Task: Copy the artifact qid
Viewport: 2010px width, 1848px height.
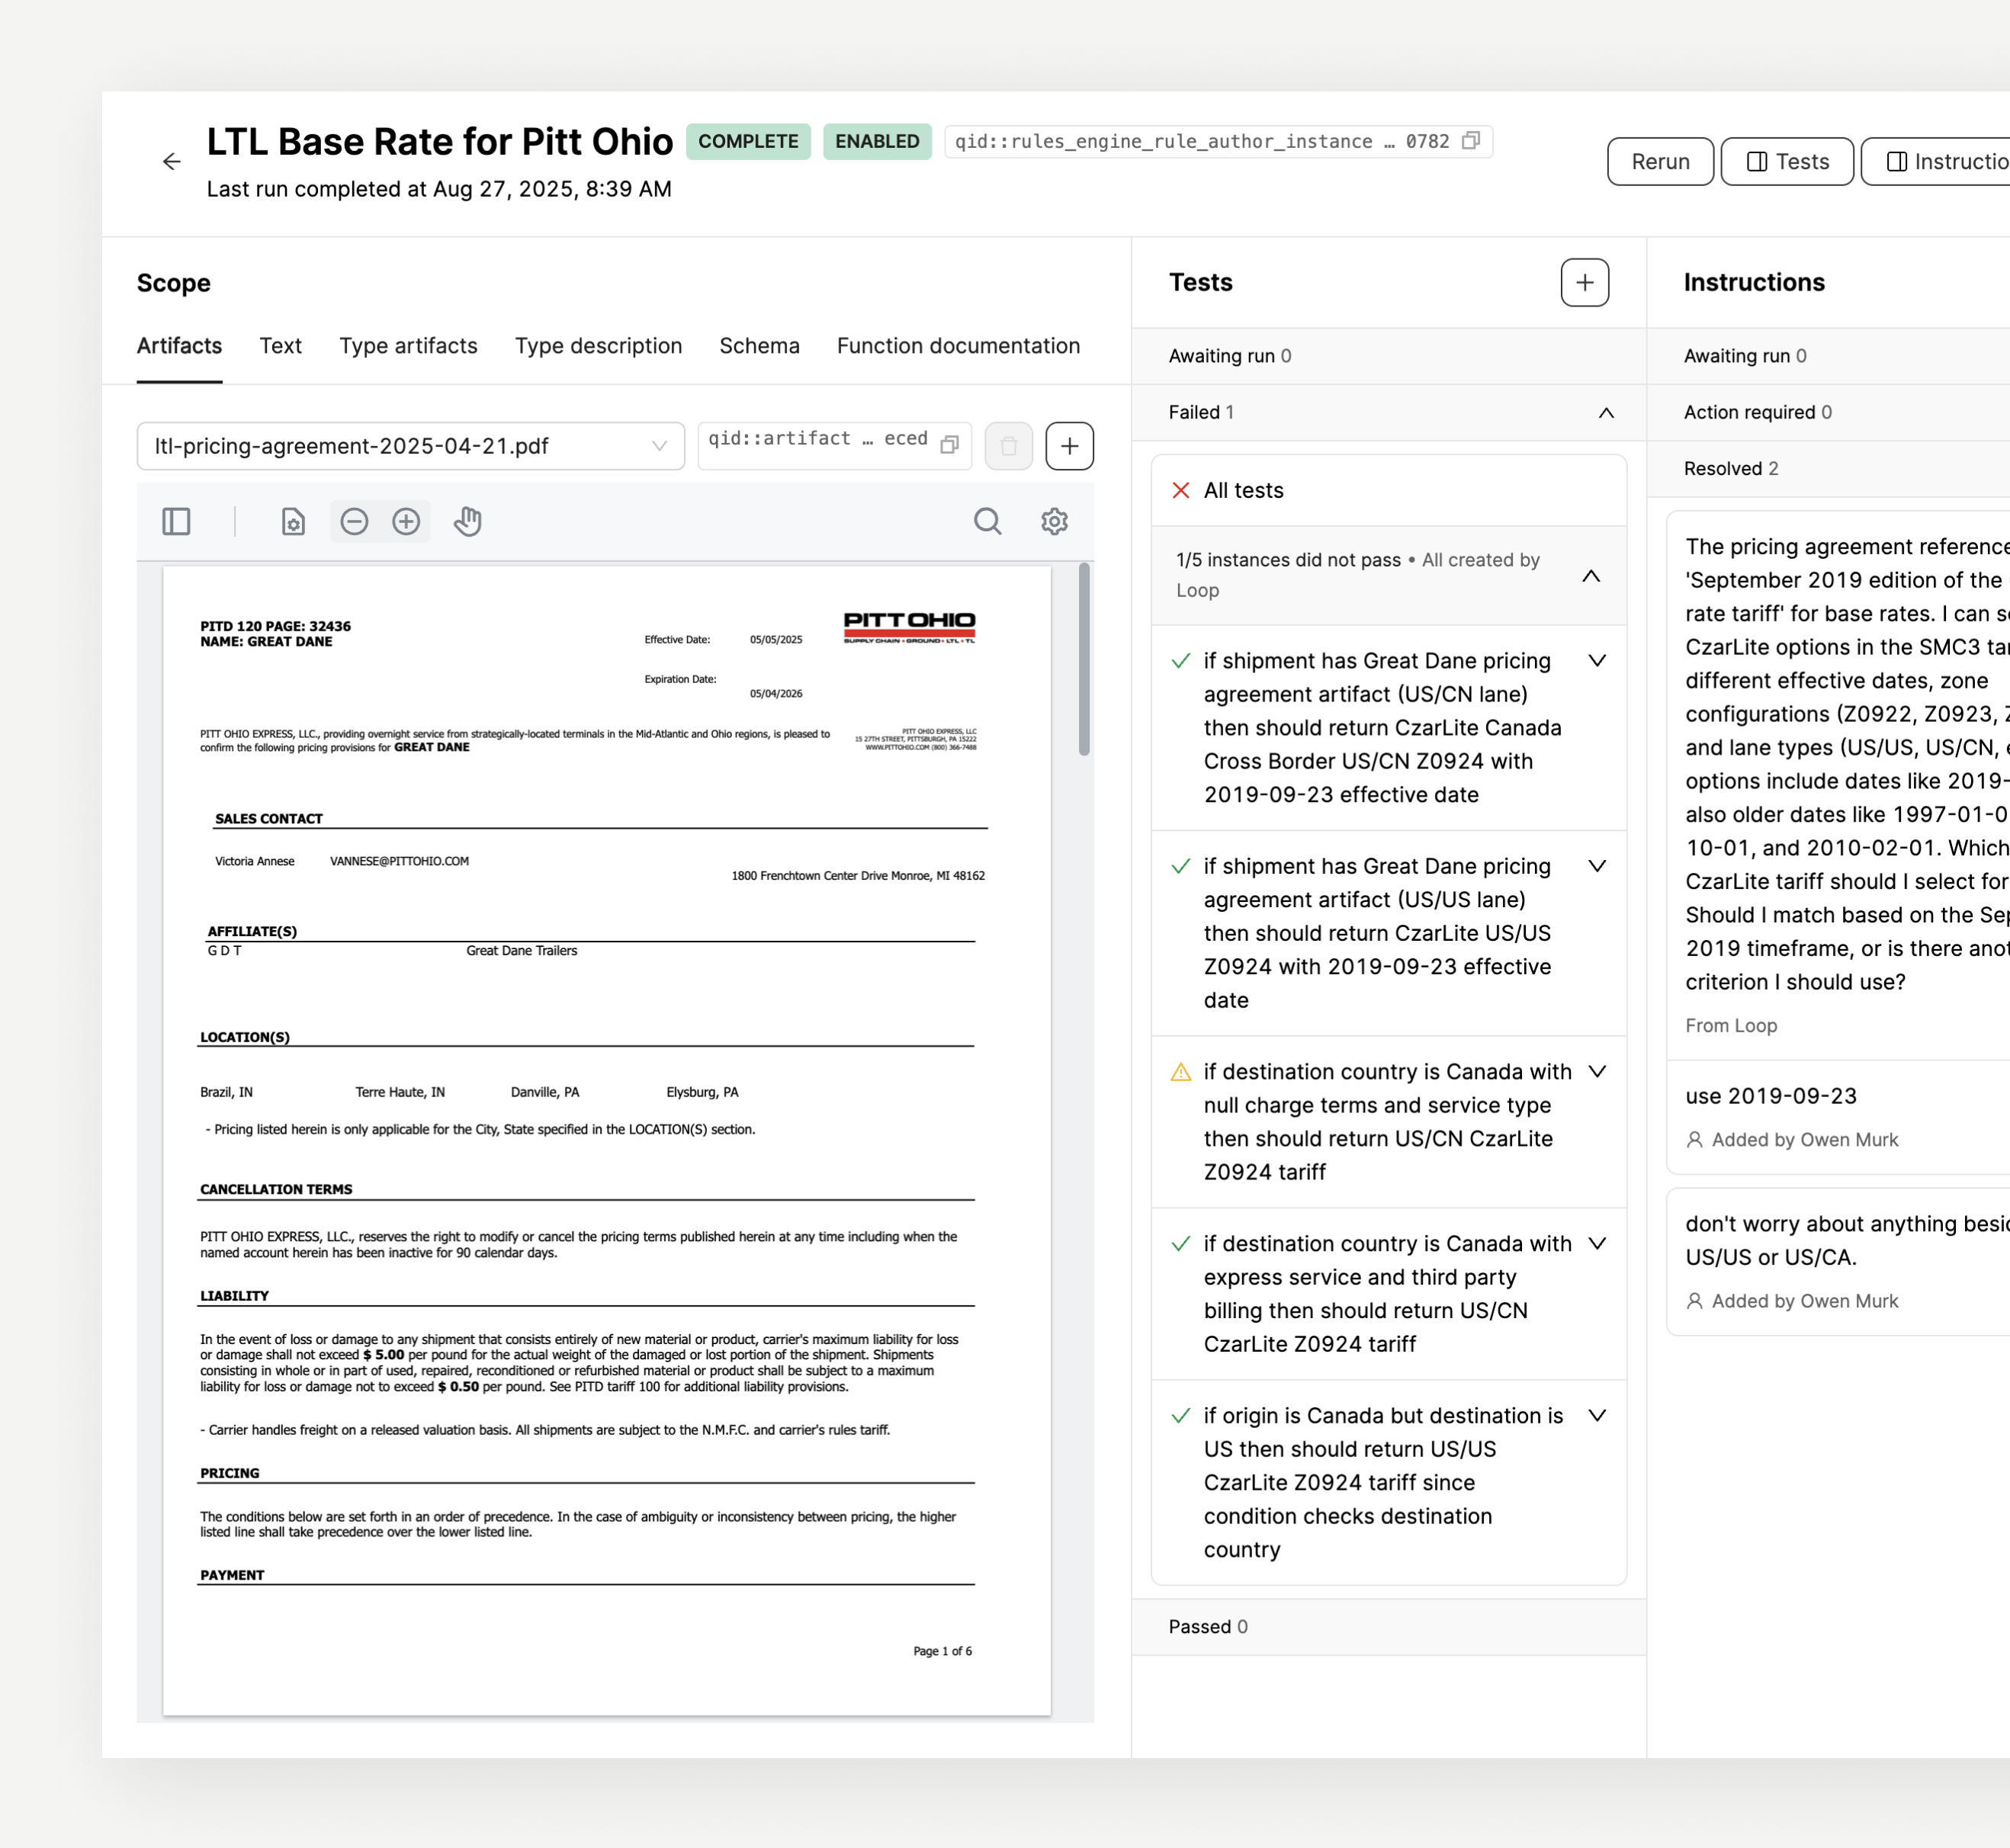Action: pyautogui.click(x=949, y=444)
